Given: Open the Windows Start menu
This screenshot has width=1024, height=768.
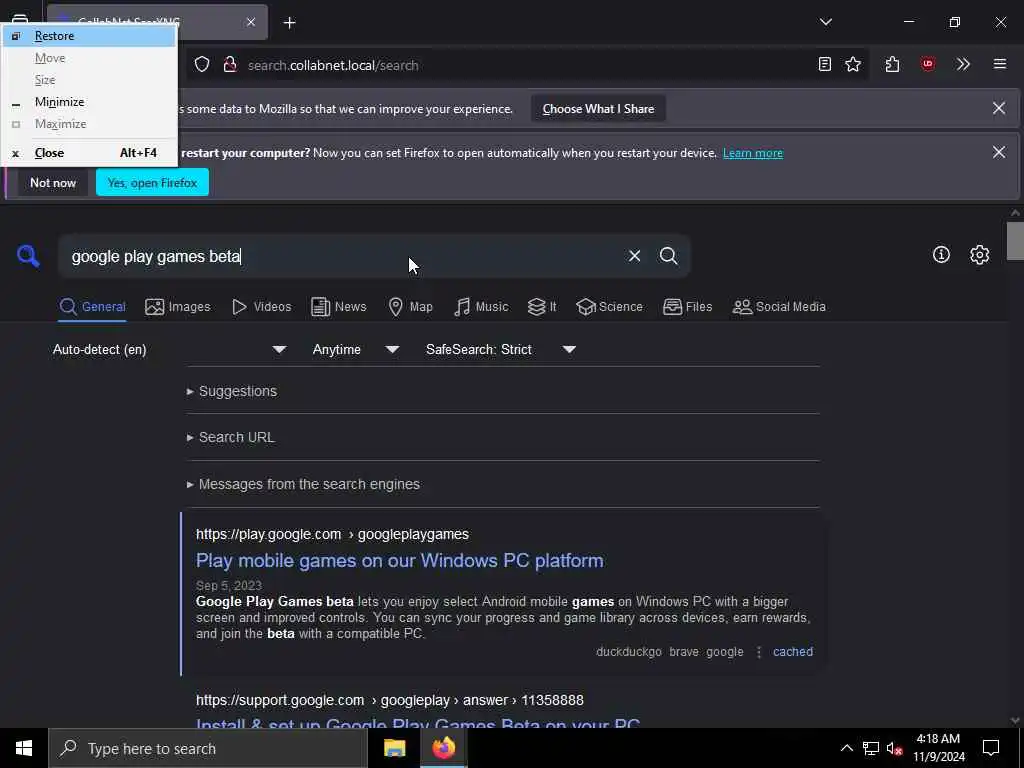Looking at the screenshot, I should click(24, 748).
